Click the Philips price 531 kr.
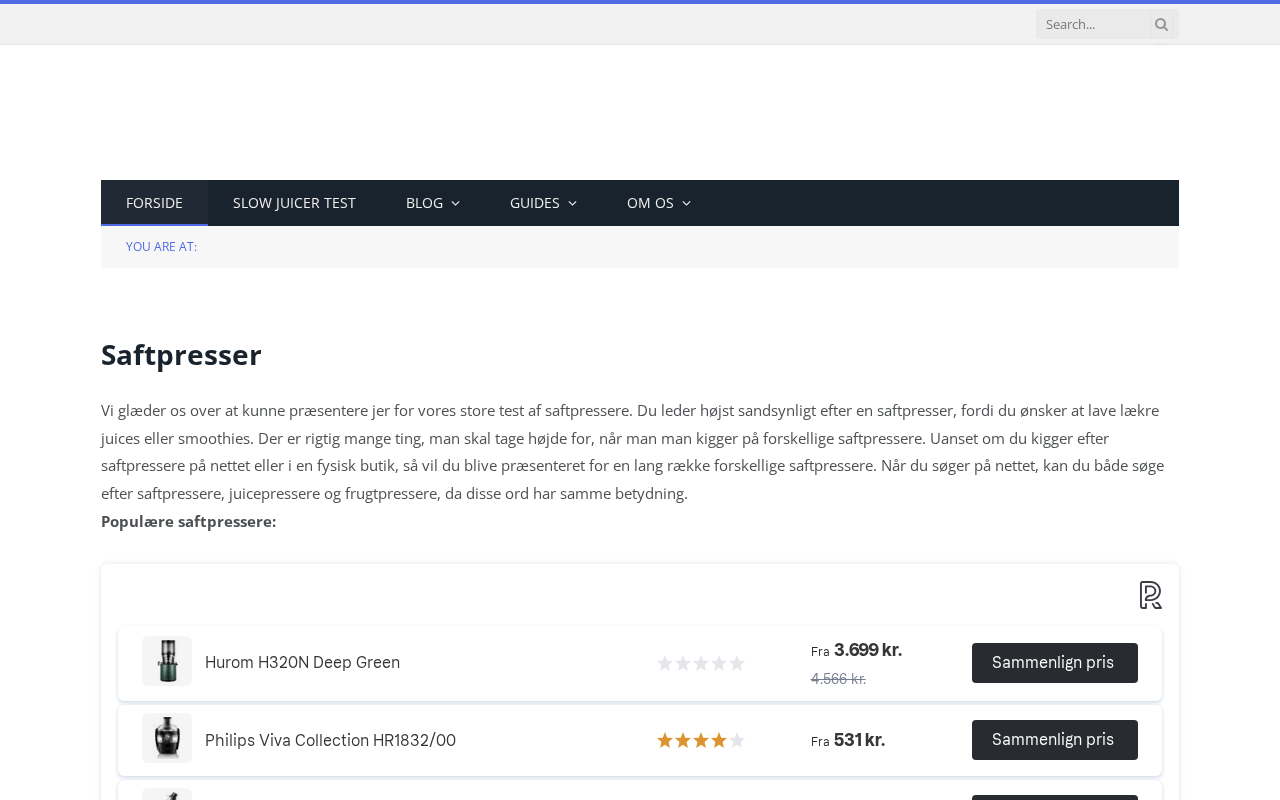This screenshot has height=800, width=1280. click(859, 740)
